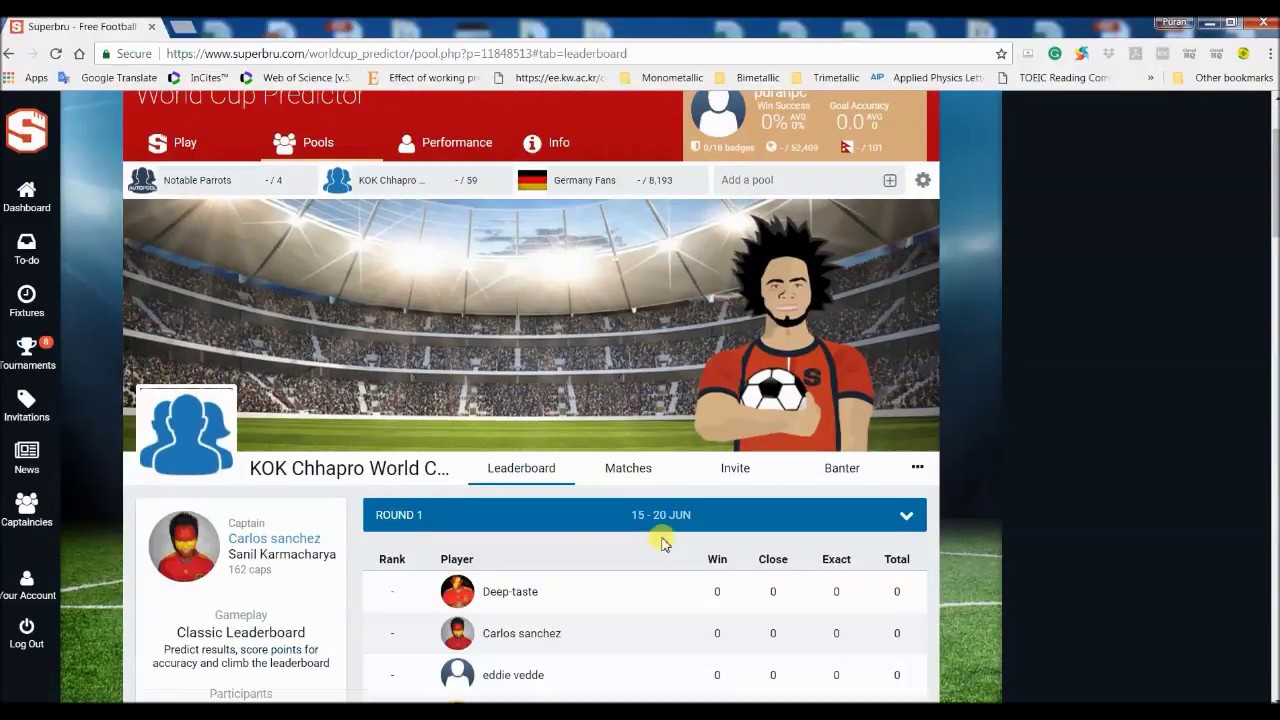Click the Superbru logo in the sidebar
This screenshot has height=720, width=1280.
click(27, 131)
